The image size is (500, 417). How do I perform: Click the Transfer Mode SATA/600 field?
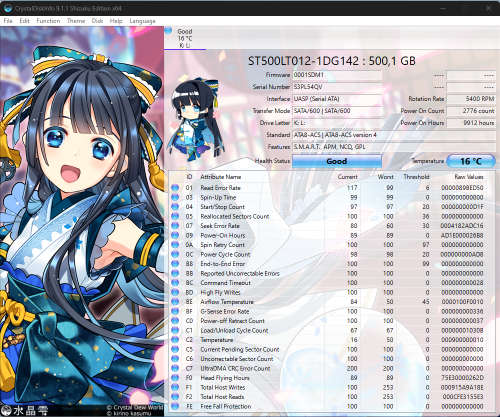pos(337,111)
